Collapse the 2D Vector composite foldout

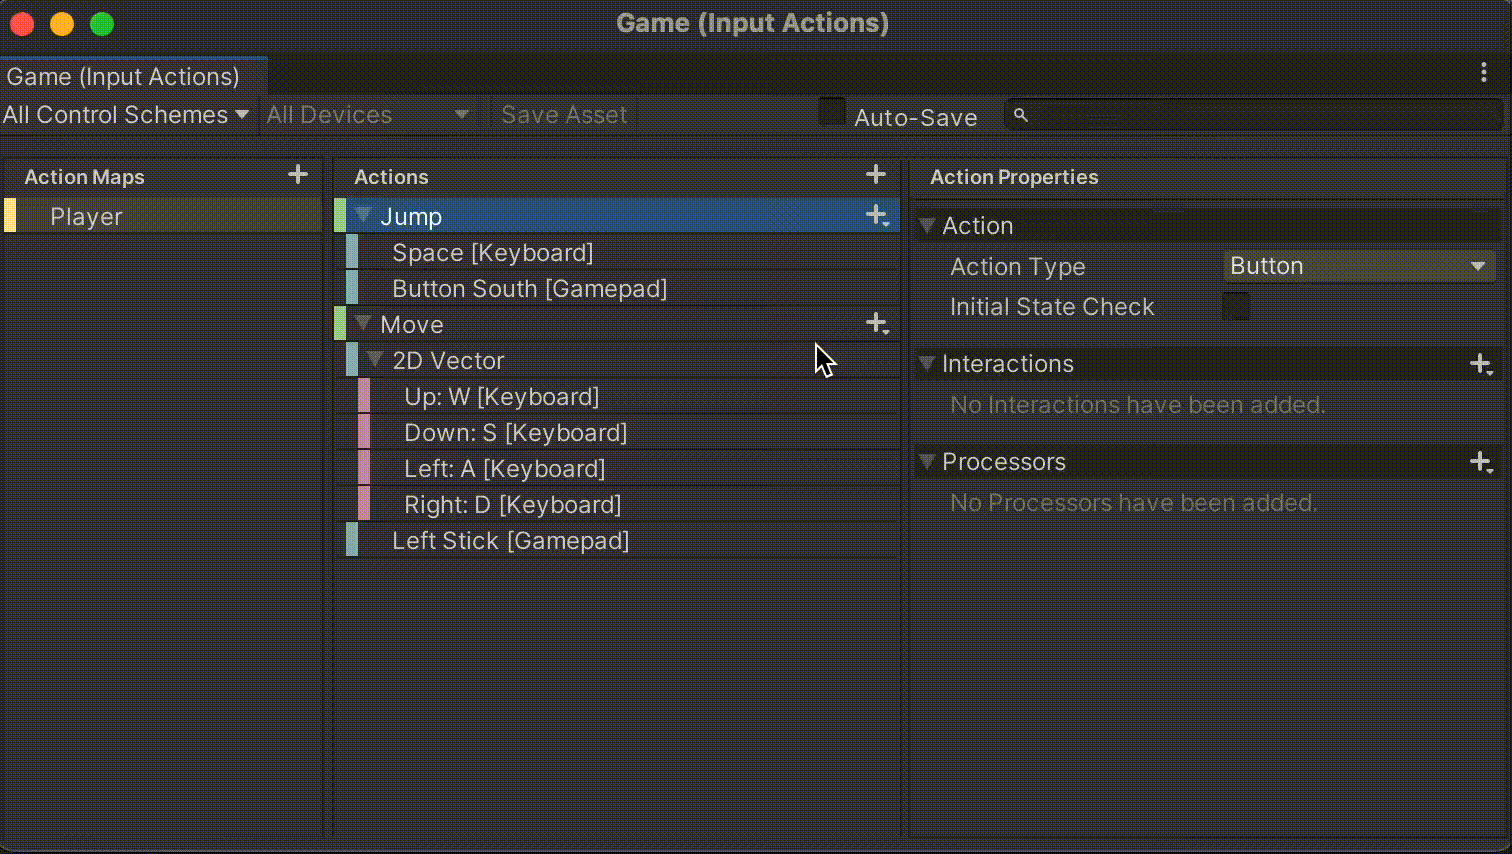[x=376, y=359]
